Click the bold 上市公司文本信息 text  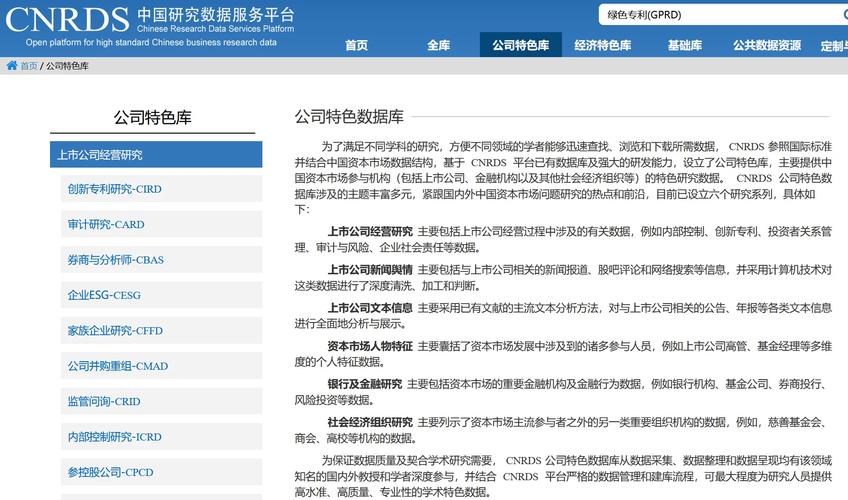pos(370,308)
